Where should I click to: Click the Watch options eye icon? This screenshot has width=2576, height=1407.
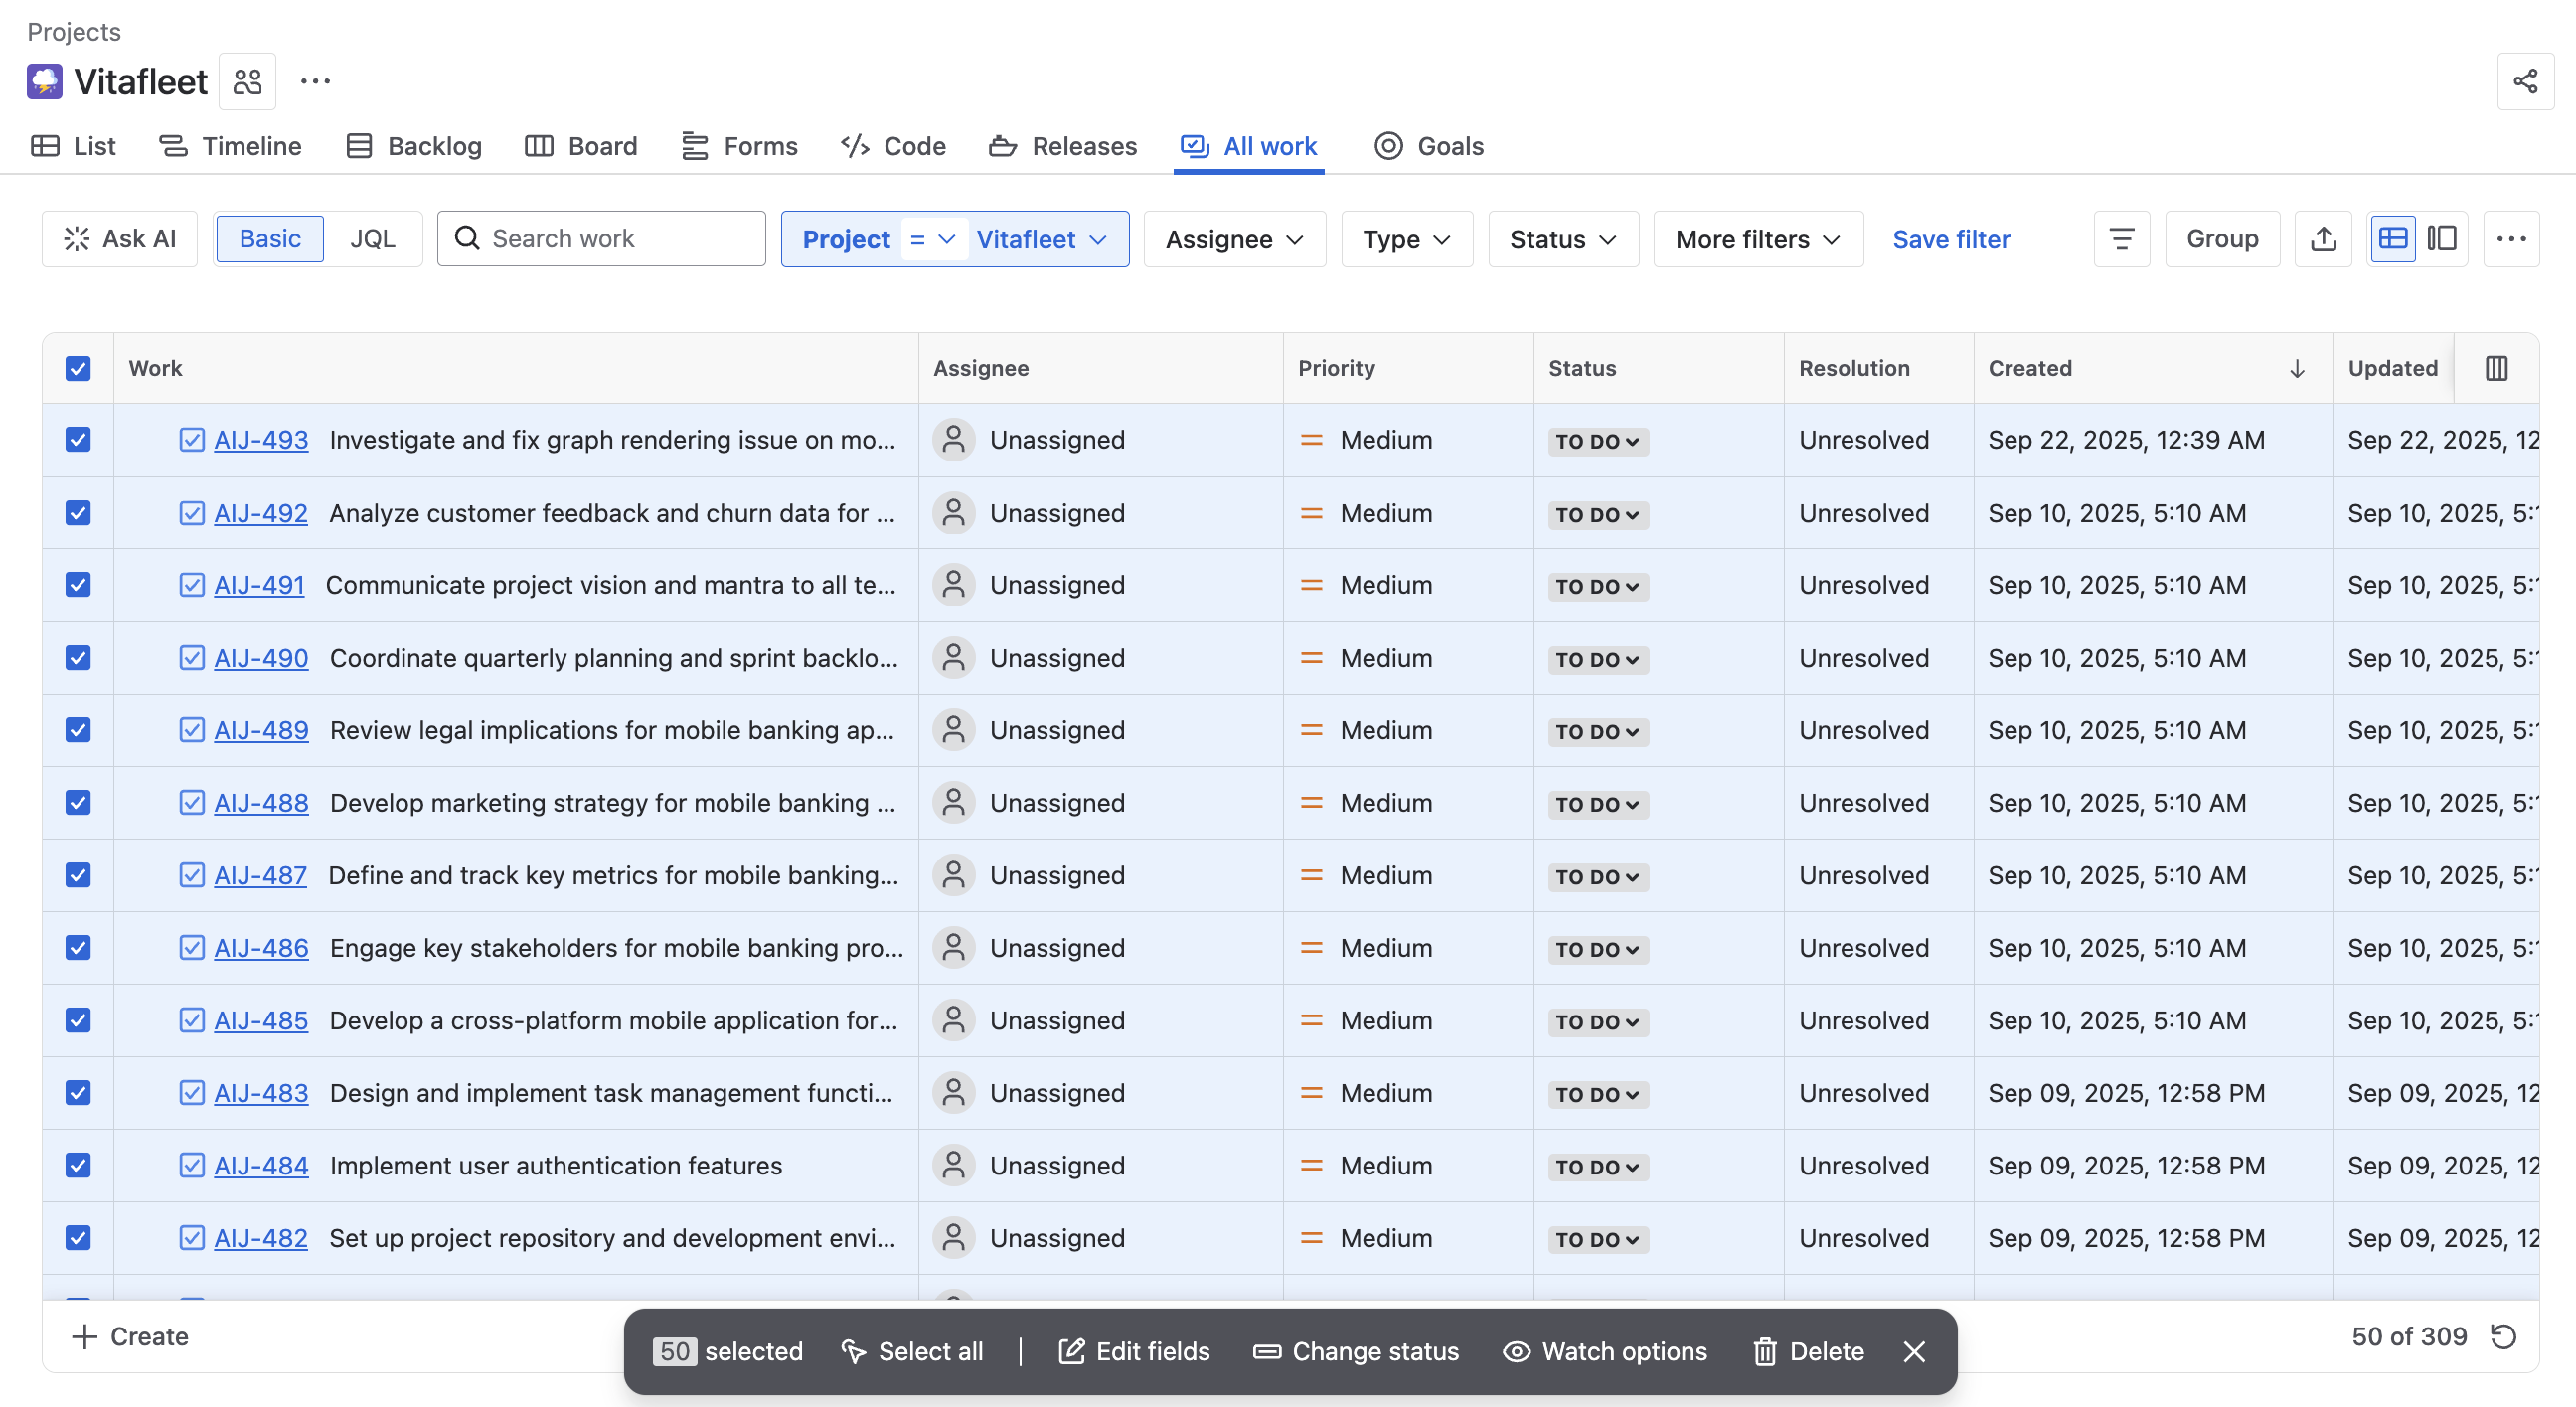1516,1351
